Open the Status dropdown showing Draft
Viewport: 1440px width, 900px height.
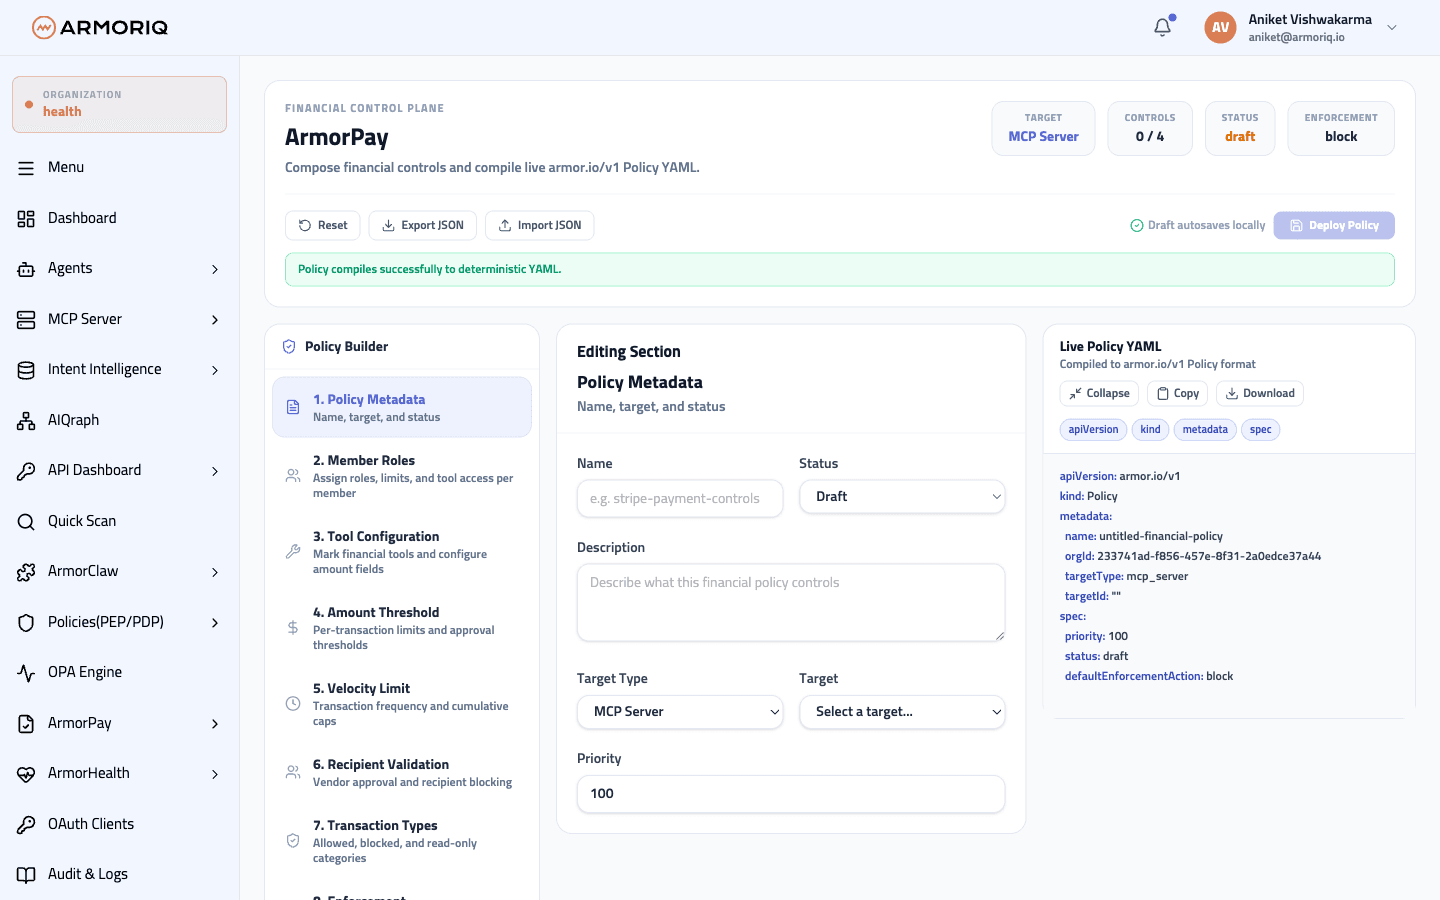902,497
